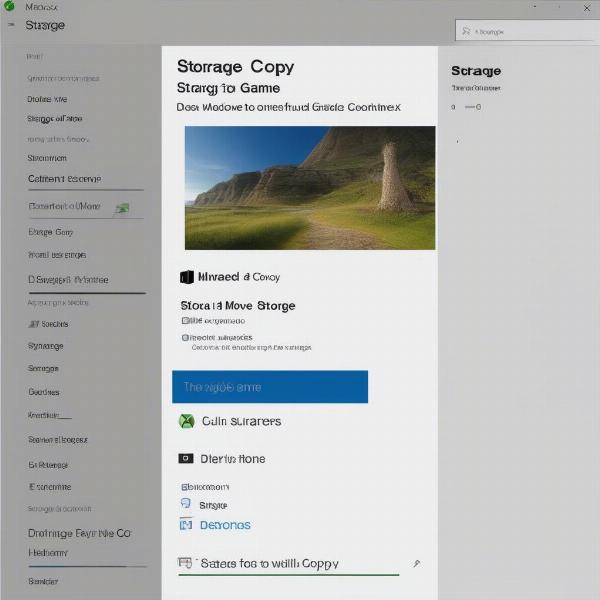The image size is (600, 600).
Task: Click the green Xbox icon beside Culn sLirarers
Action: pos(186,421)
